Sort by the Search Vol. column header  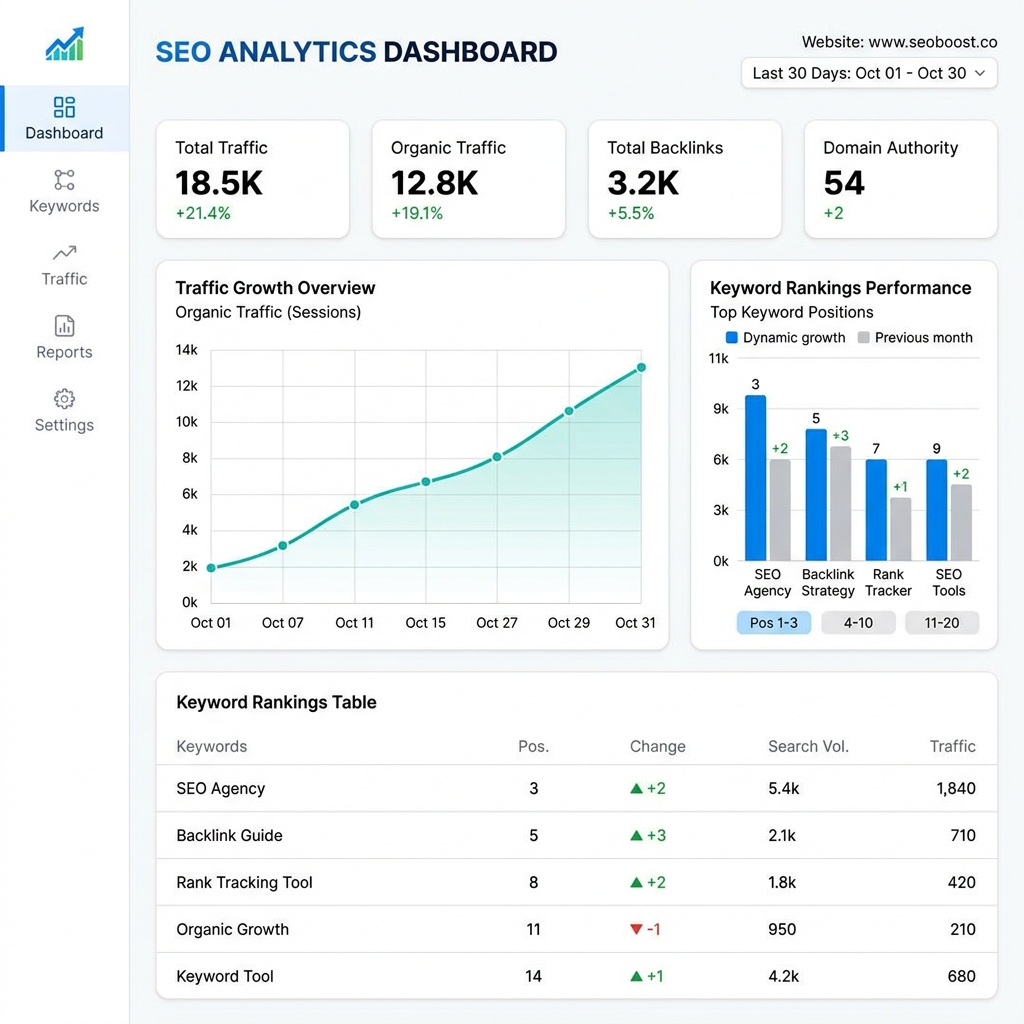[x=808, y=746]
